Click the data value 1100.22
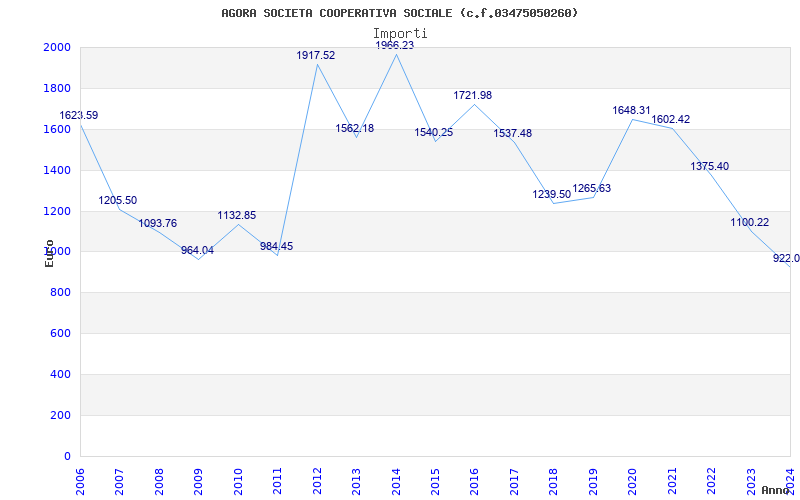The width and height of the screenshot is (800, 500). (749, 222)
